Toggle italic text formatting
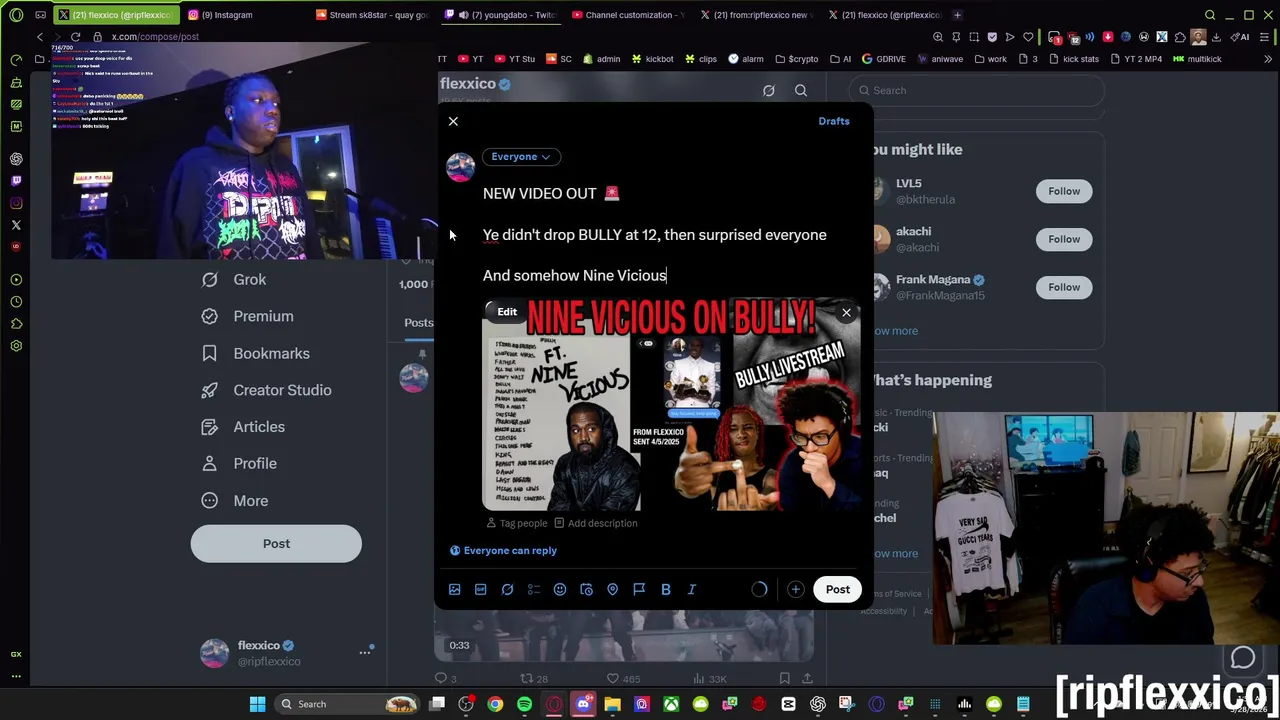1280x720 pixels. pyautogui.click(x=692, y=590)
